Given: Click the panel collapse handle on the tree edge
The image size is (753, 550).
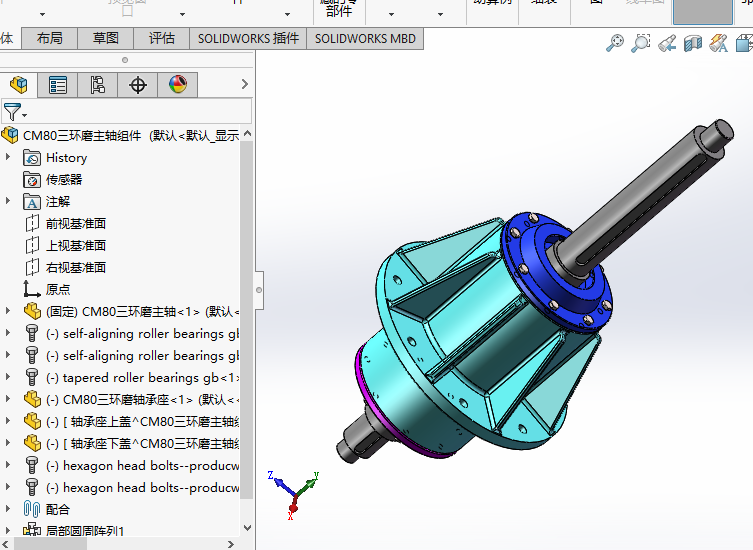Looking at the screenshot, I should (259, 290).
